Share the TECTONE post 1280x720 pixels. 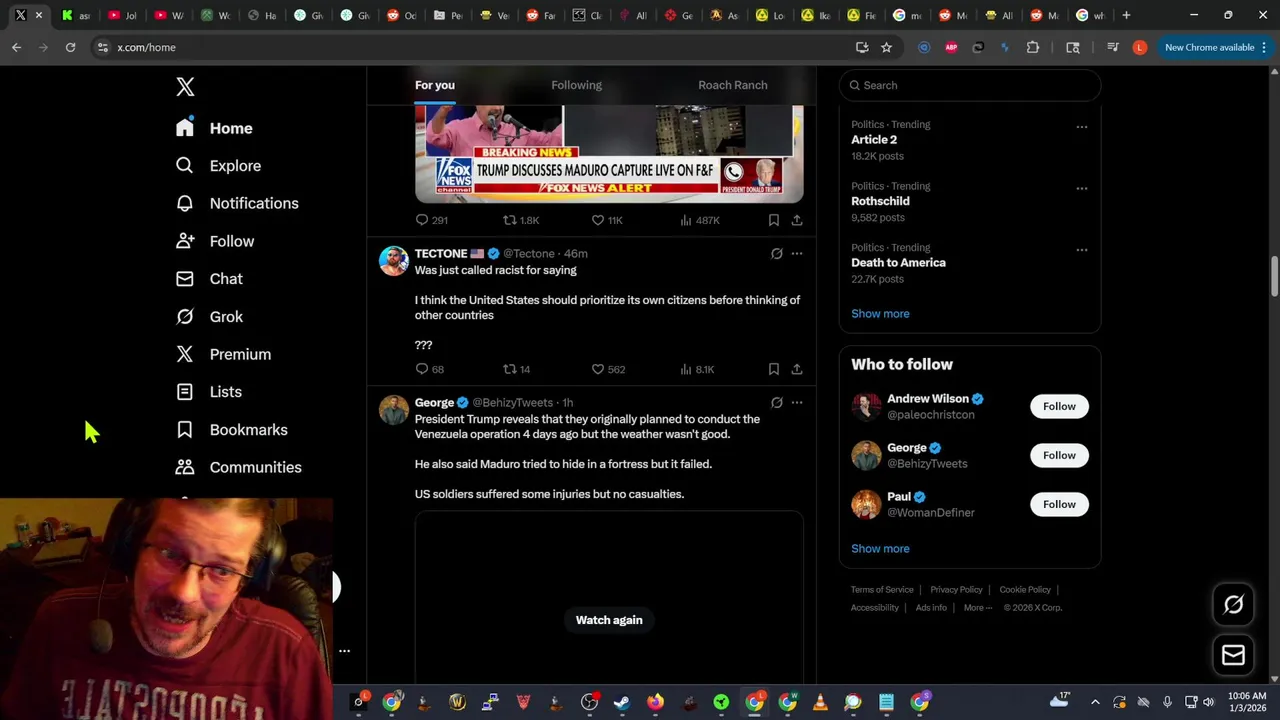click(x=797, y=369)
